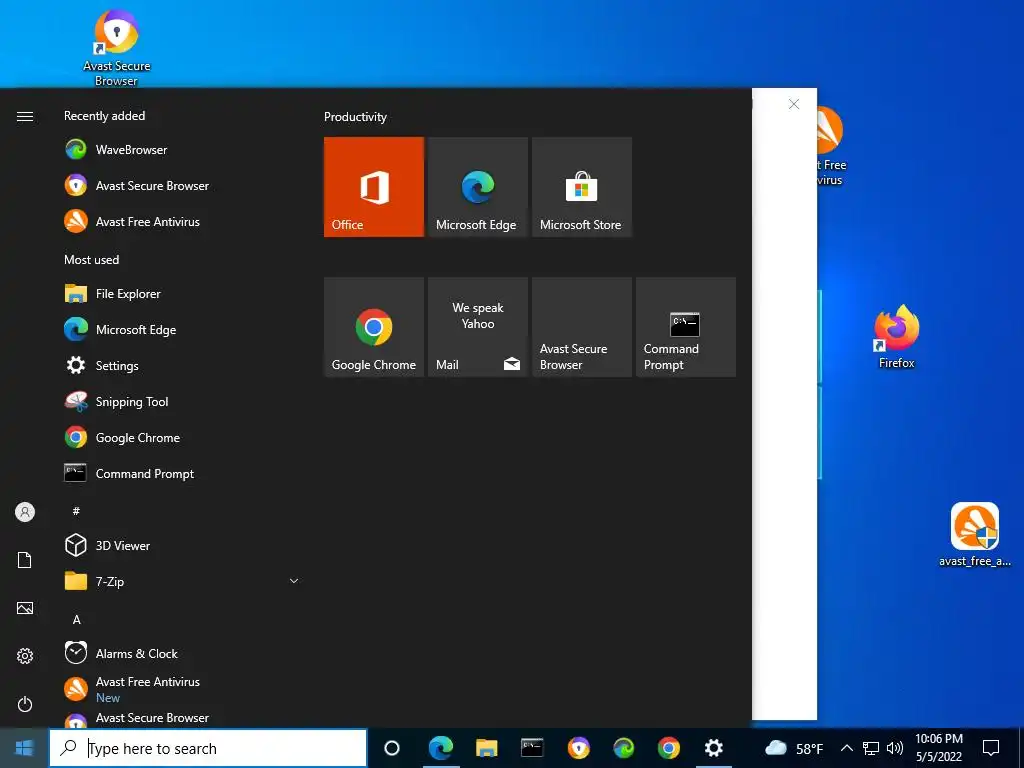Viewport: 1024px width, 768px height.
Task: Click the 'Most used' heading
Action: click(91, 259)
